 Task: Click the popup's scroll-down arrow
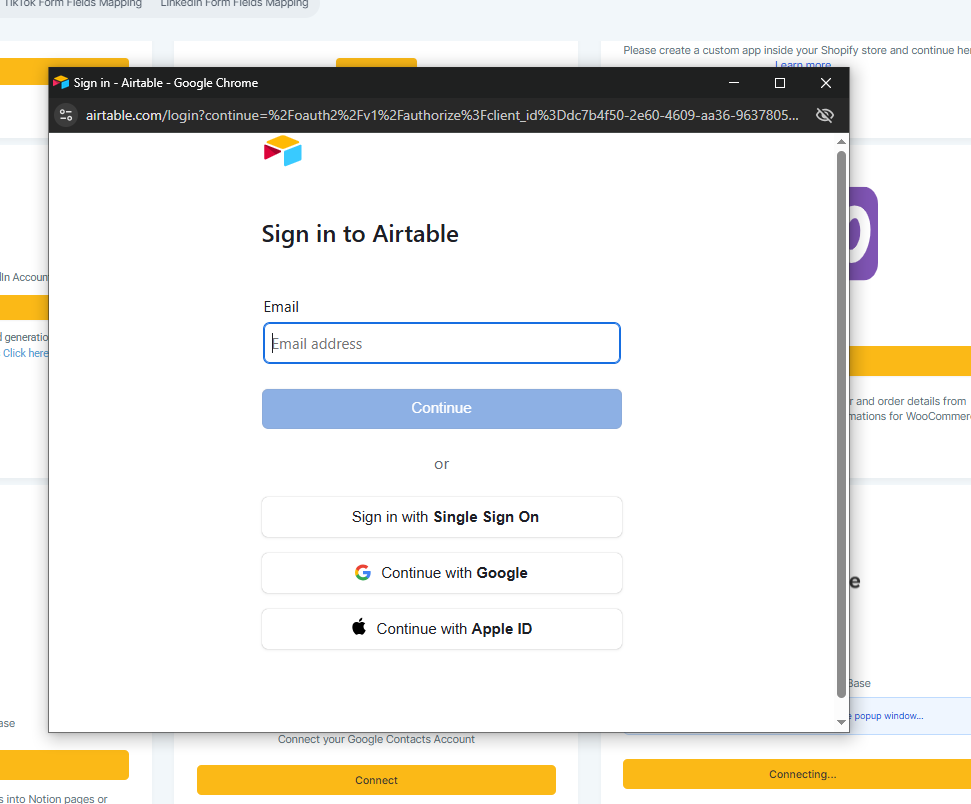click(x=841, y=722)
